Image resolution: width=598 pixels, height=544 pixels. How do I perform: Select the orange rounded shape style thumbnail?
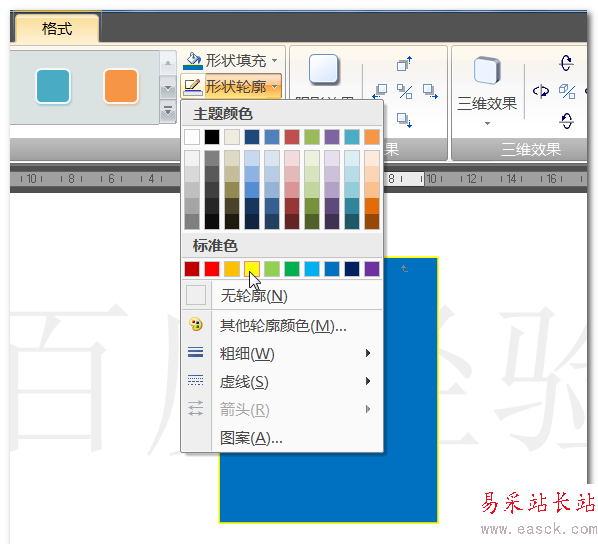pos(121,86)
